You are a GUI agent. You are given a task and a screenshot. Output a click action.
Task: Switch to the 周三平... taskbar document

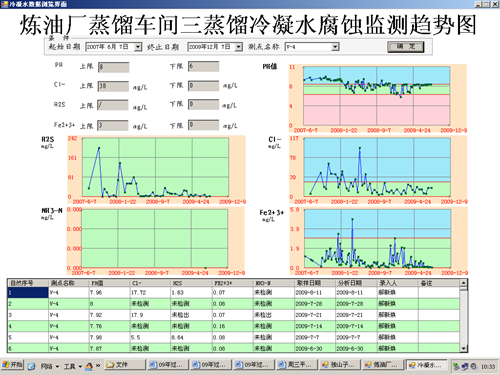(296, 365)
